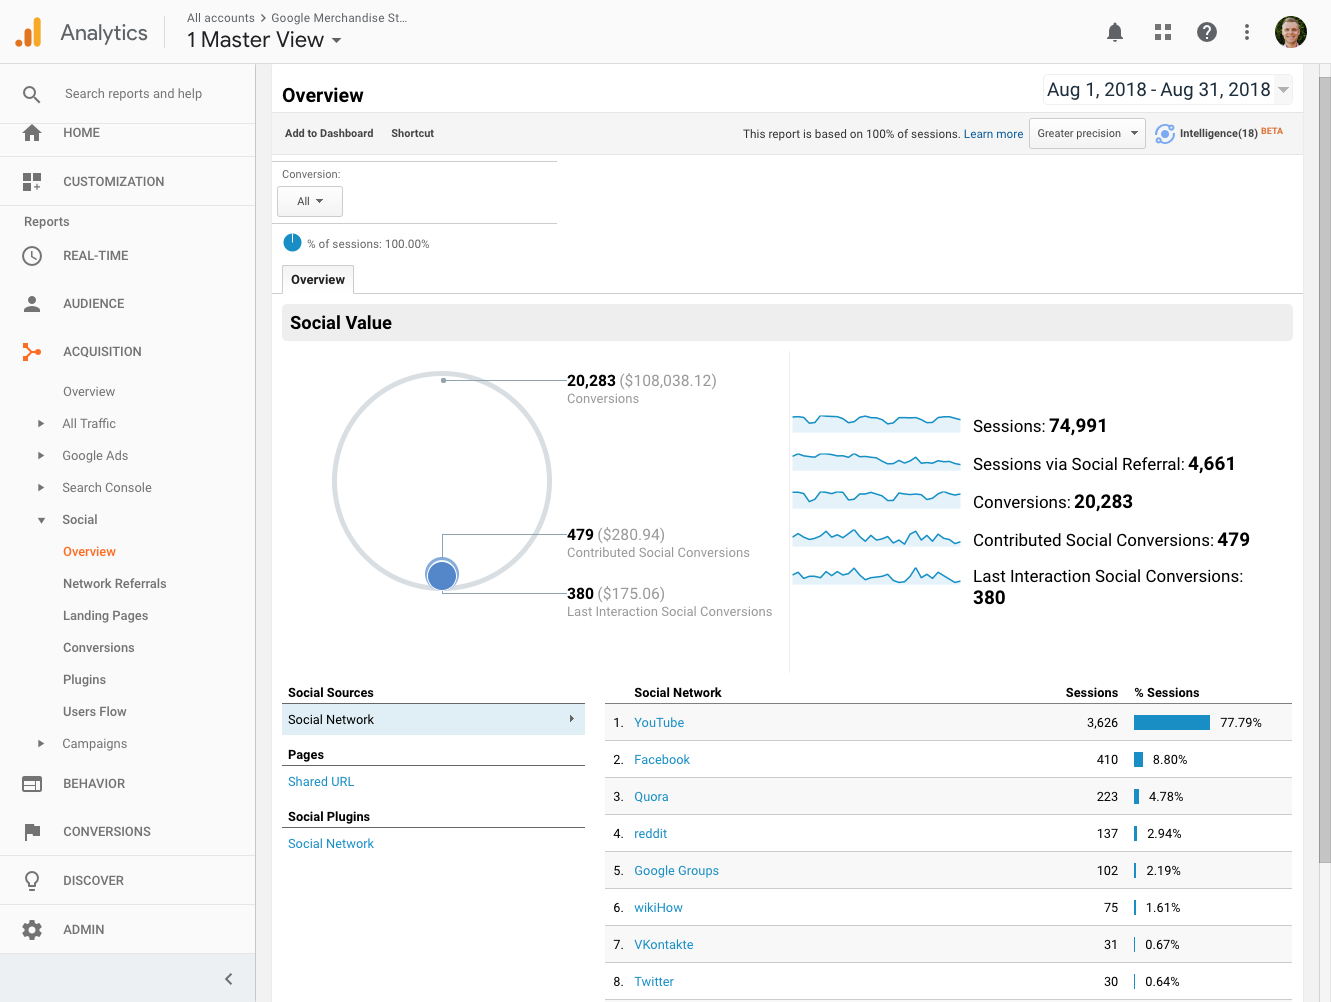This screenshot has height=1002, width=1331.
Task: Open the YouTube social network link
Action: (659, 723)
